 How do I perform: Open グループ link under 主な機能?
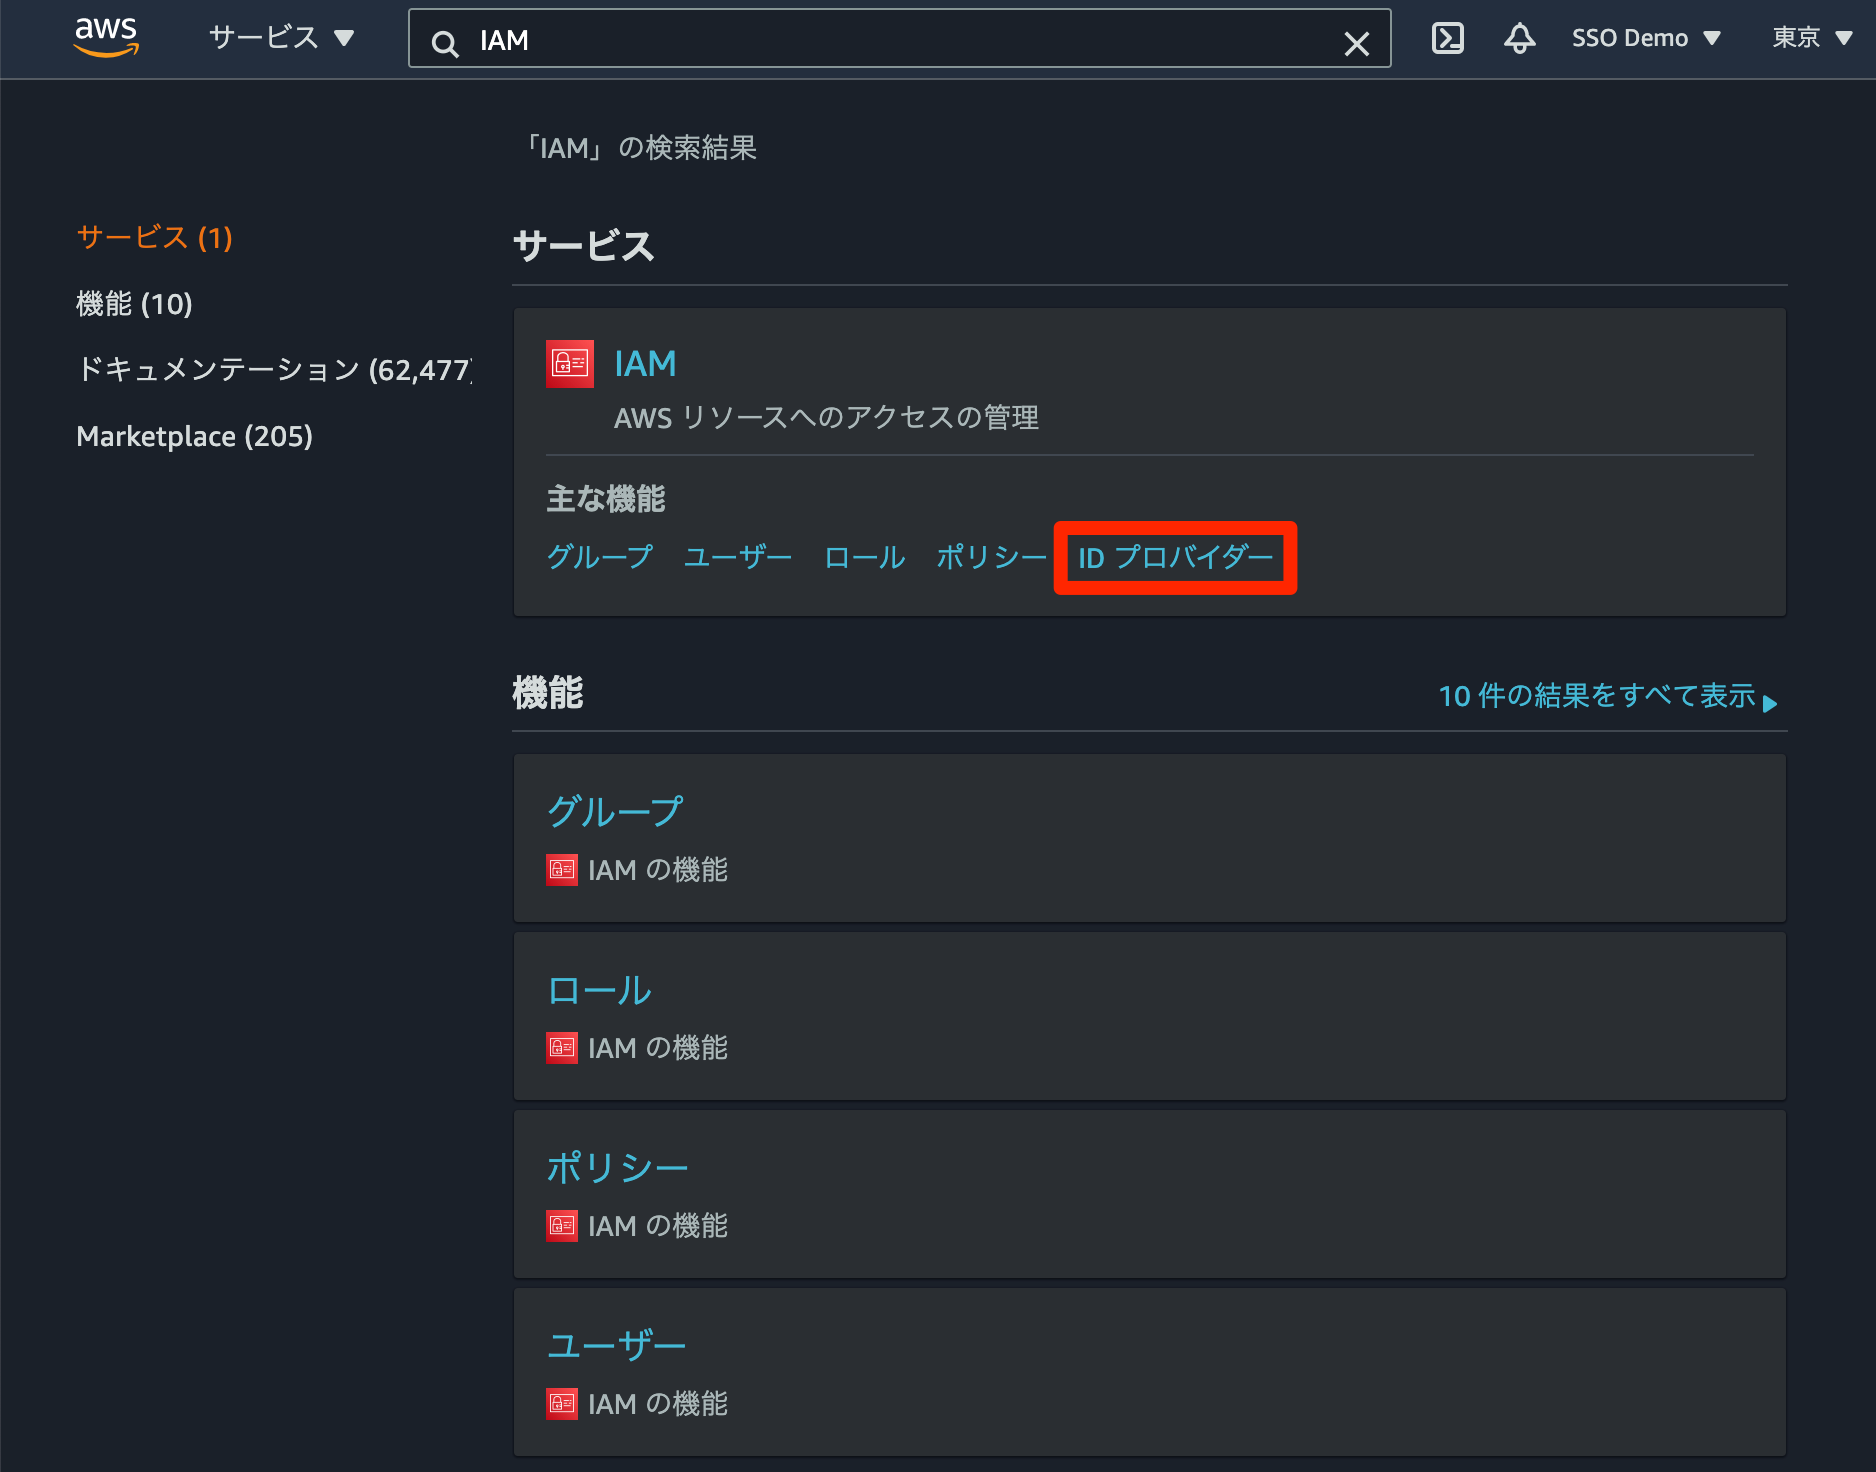click(x=600, y=557)
